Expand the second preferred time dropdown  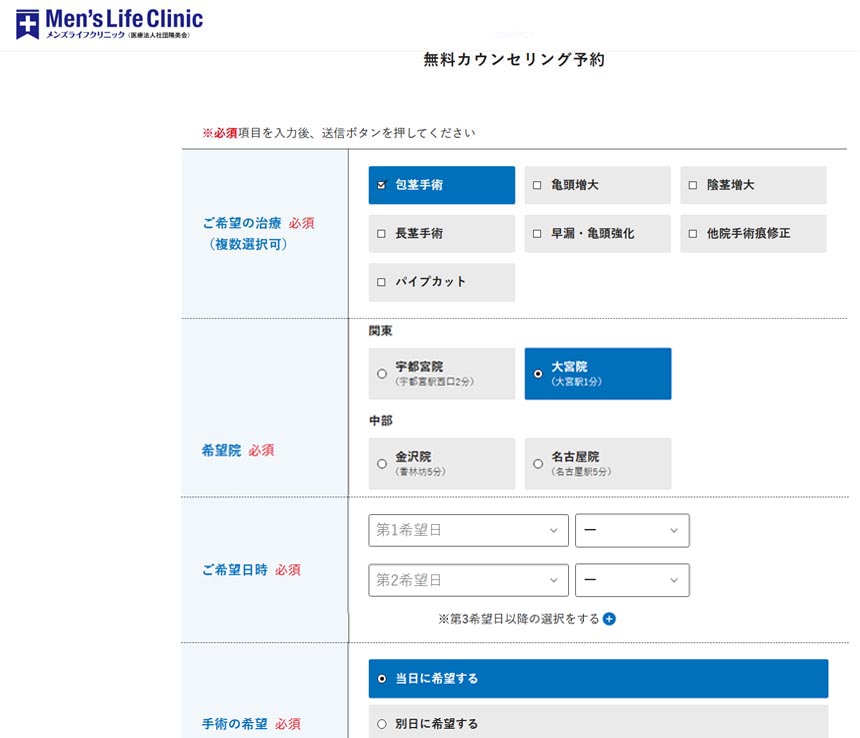point(631,580)
